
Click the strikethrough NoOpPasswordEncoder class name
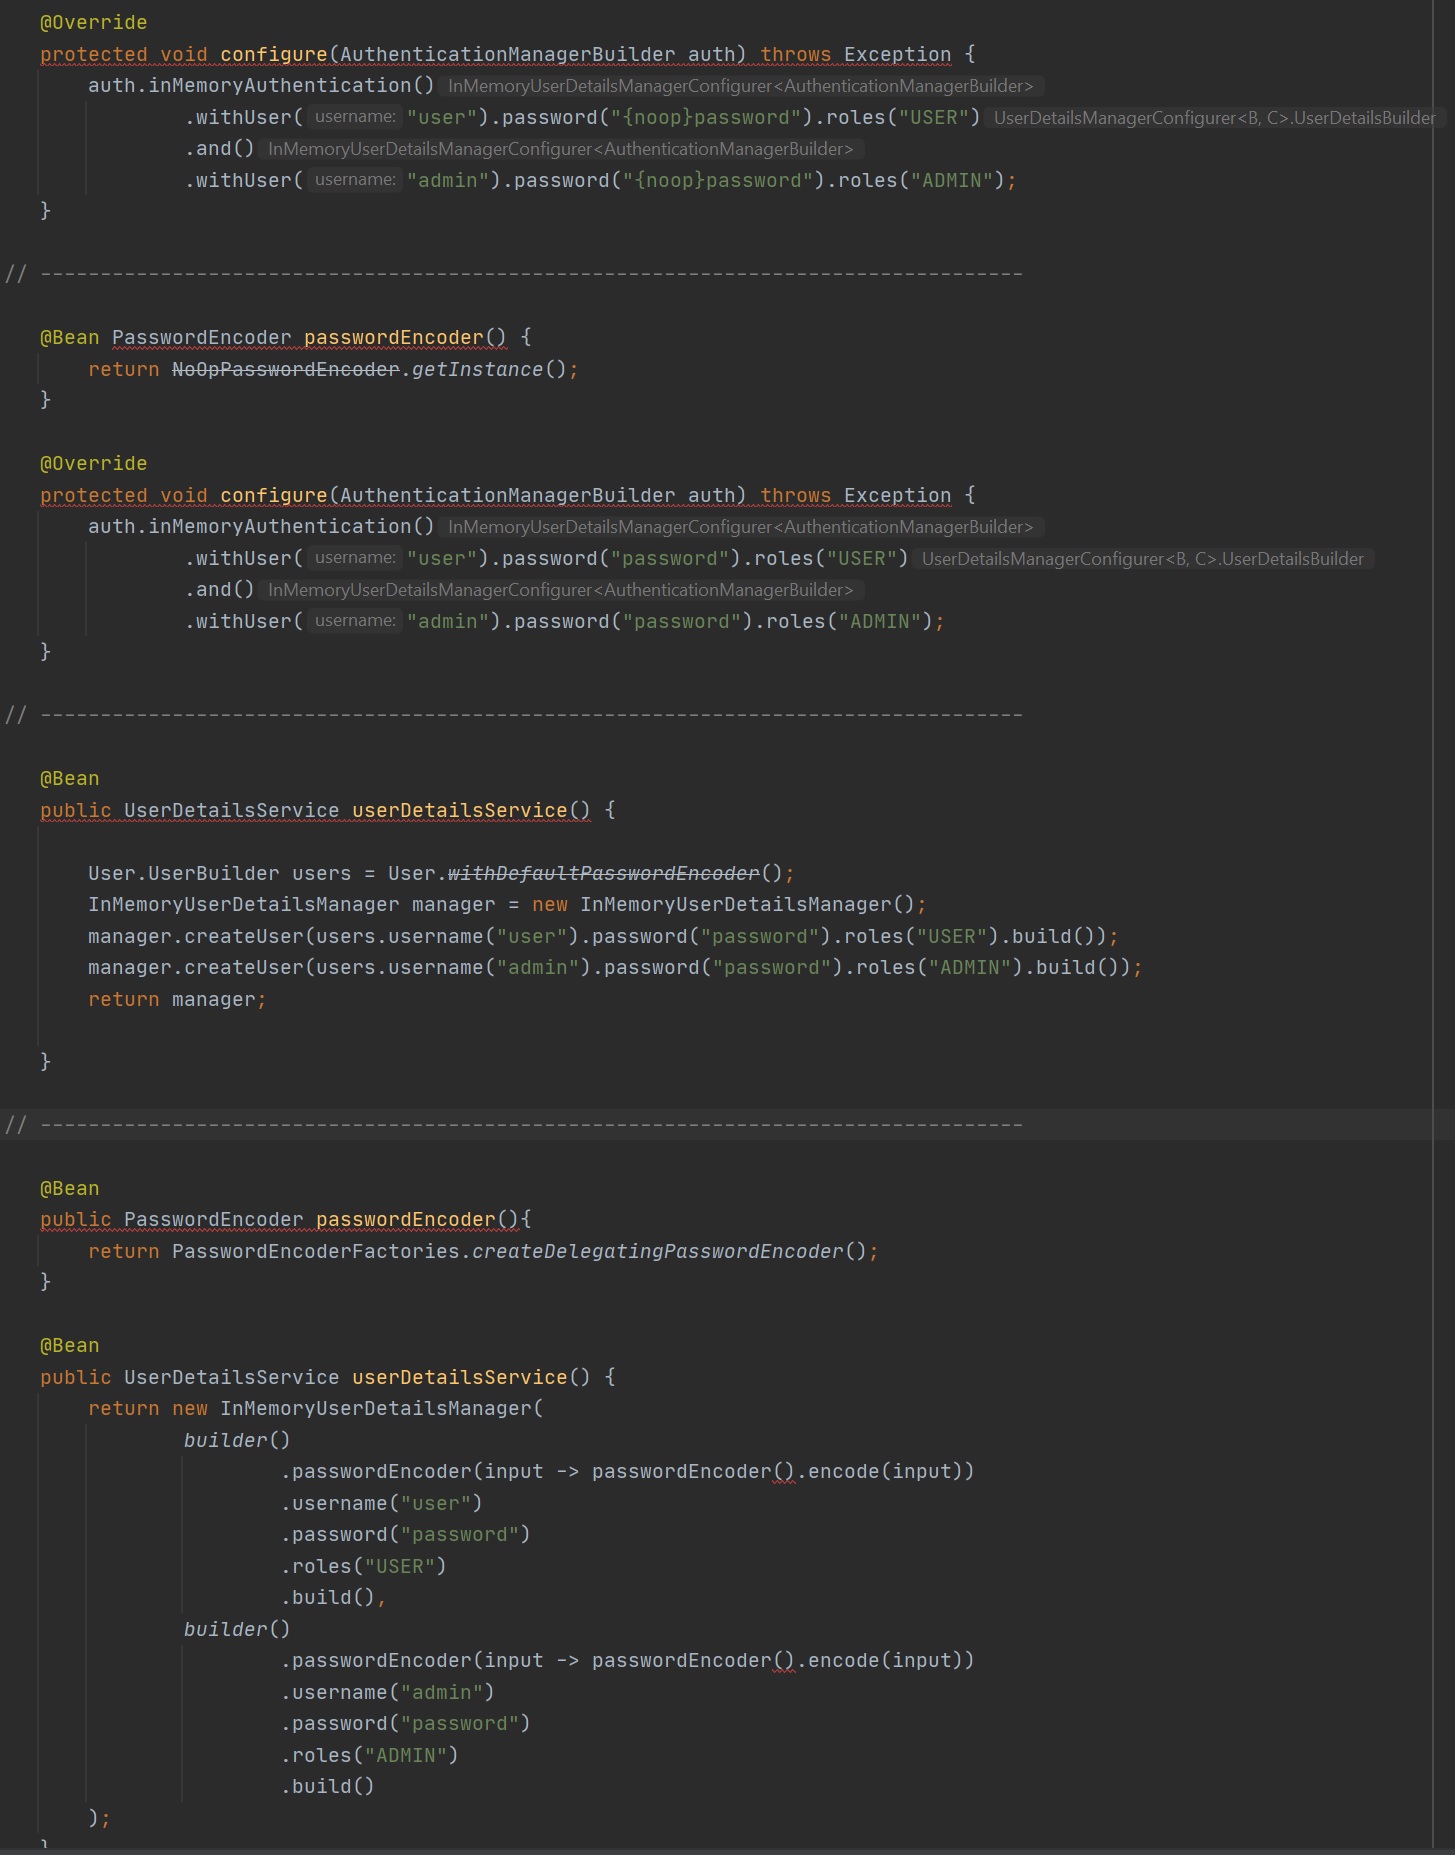pyautogui.click(x=285, y=370)
